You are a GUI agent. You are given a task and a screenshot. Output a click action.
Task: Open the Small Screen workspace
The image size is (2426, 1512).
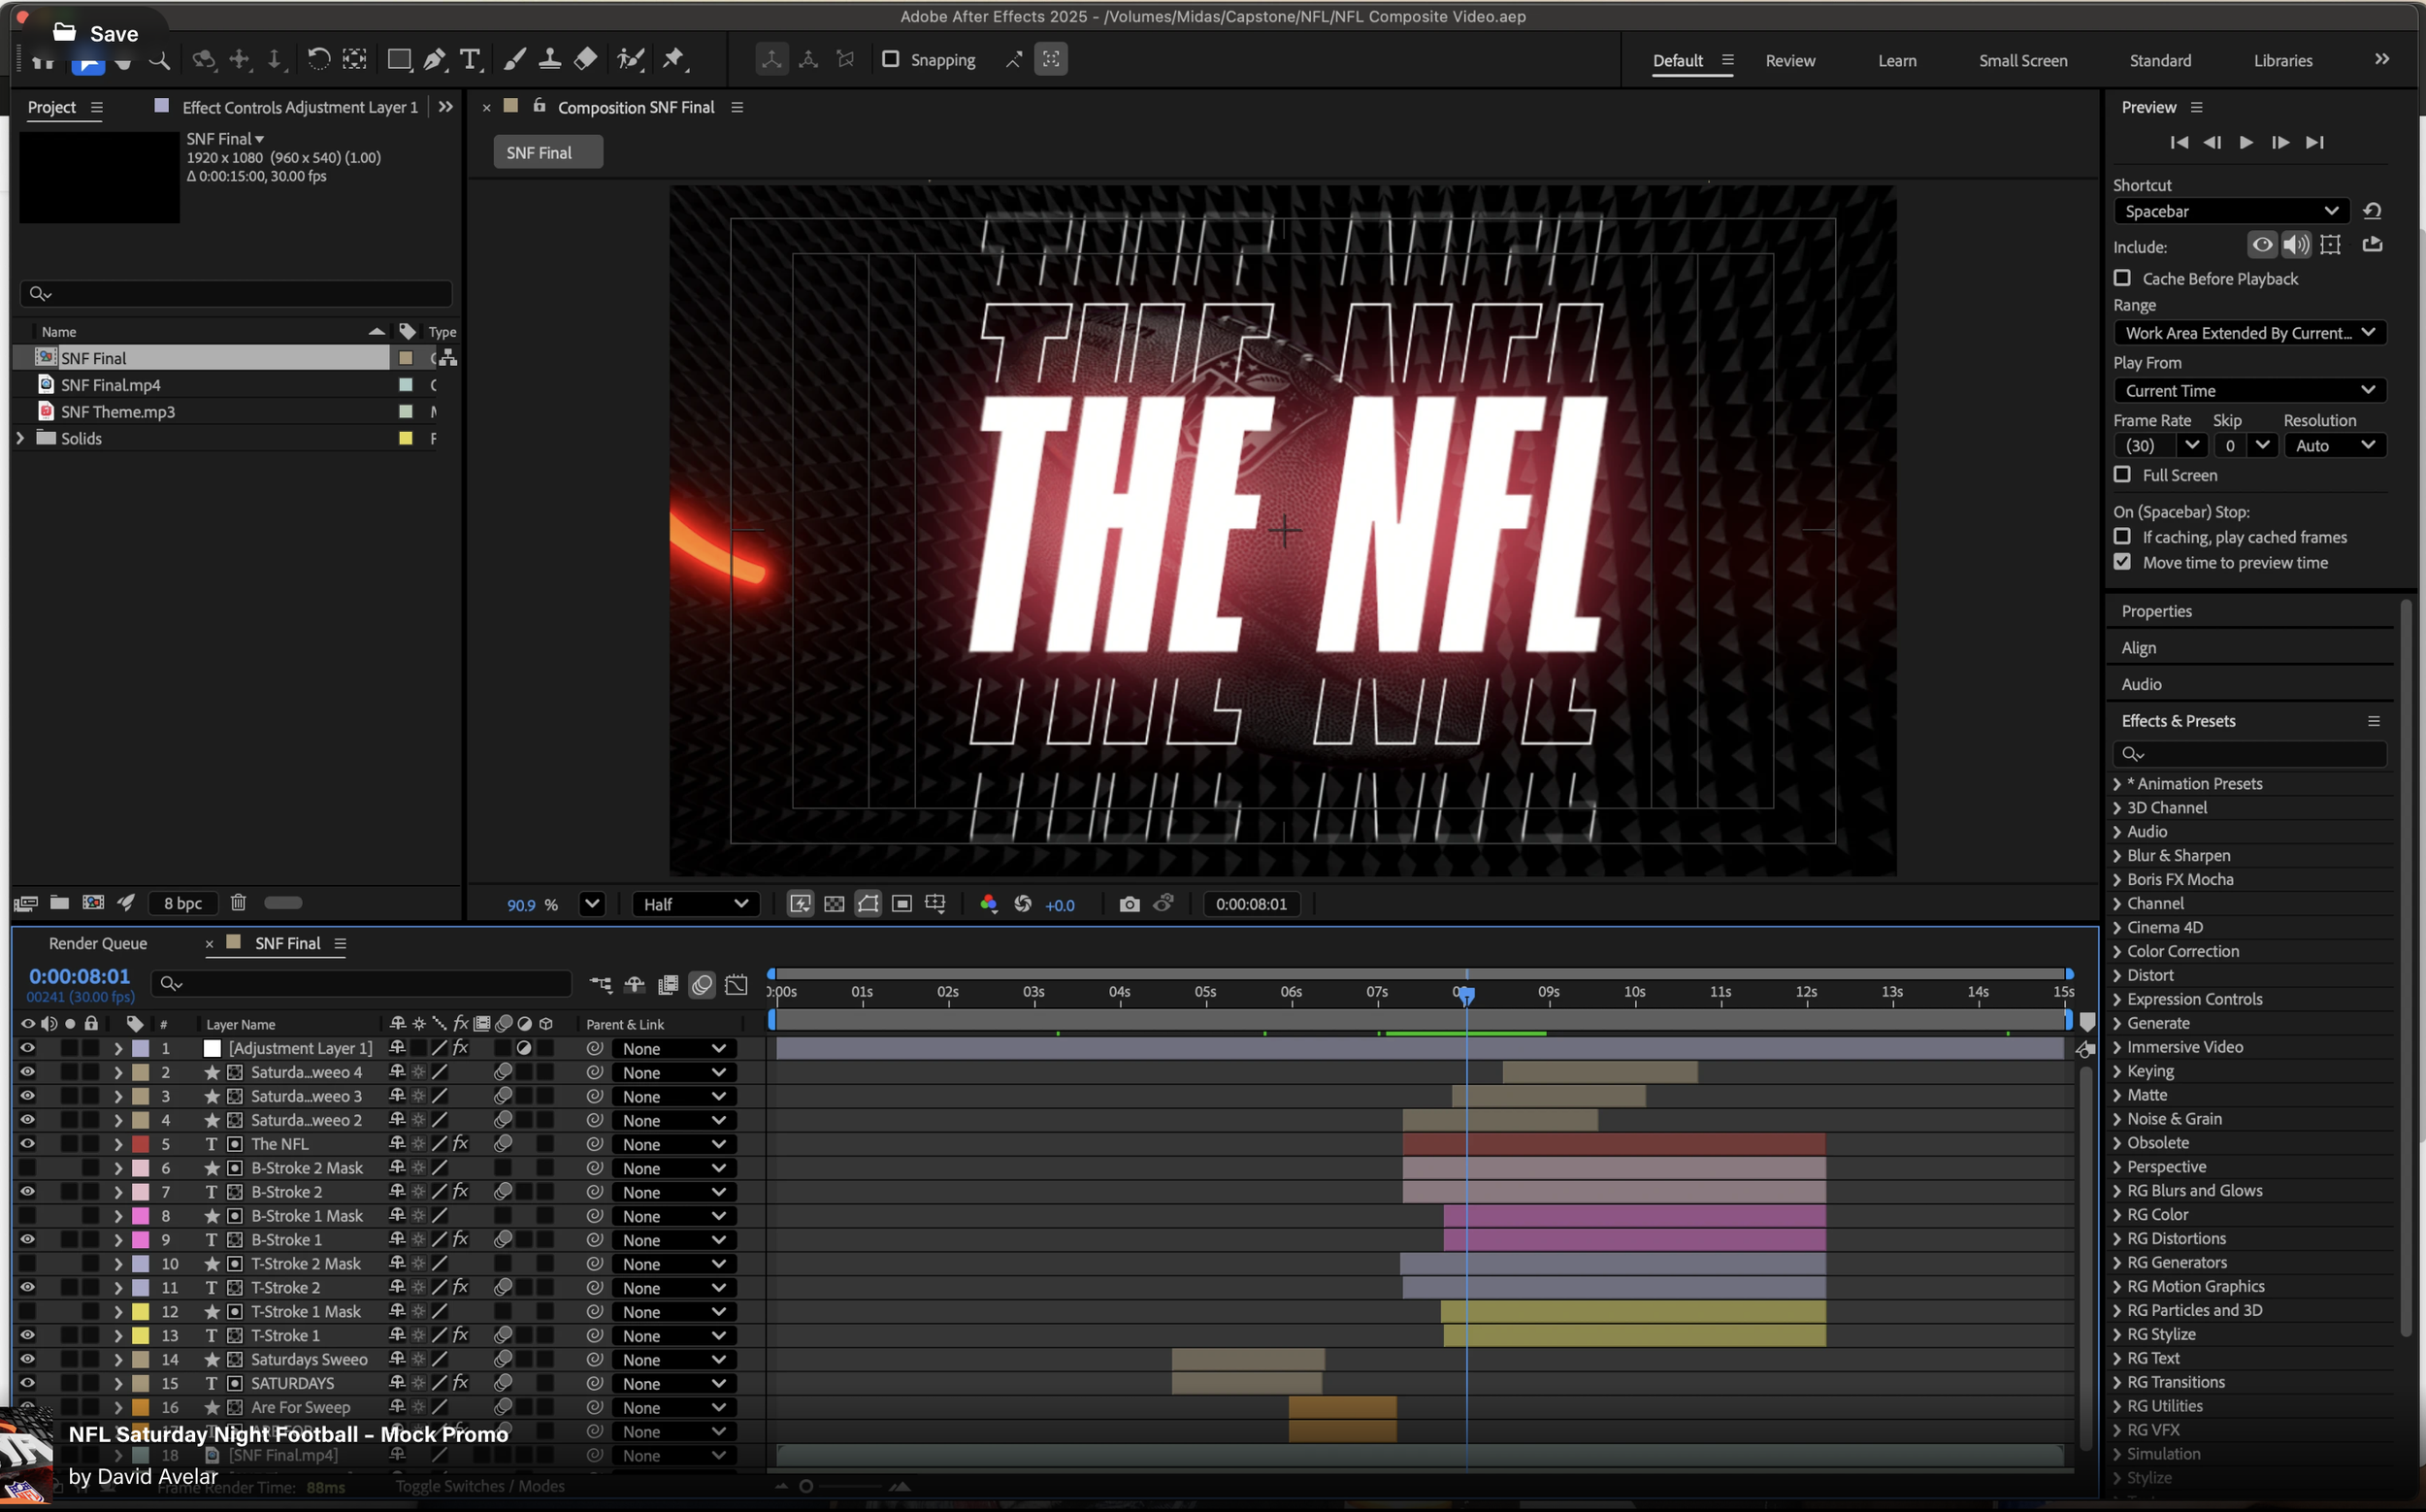coord(2023,60)
